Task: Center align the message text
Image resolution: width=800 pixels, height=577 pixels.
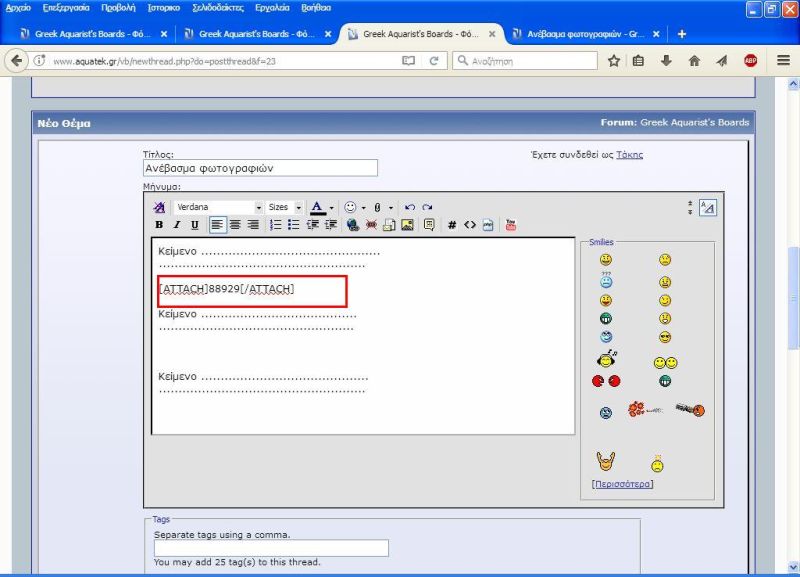Action: 236,225
